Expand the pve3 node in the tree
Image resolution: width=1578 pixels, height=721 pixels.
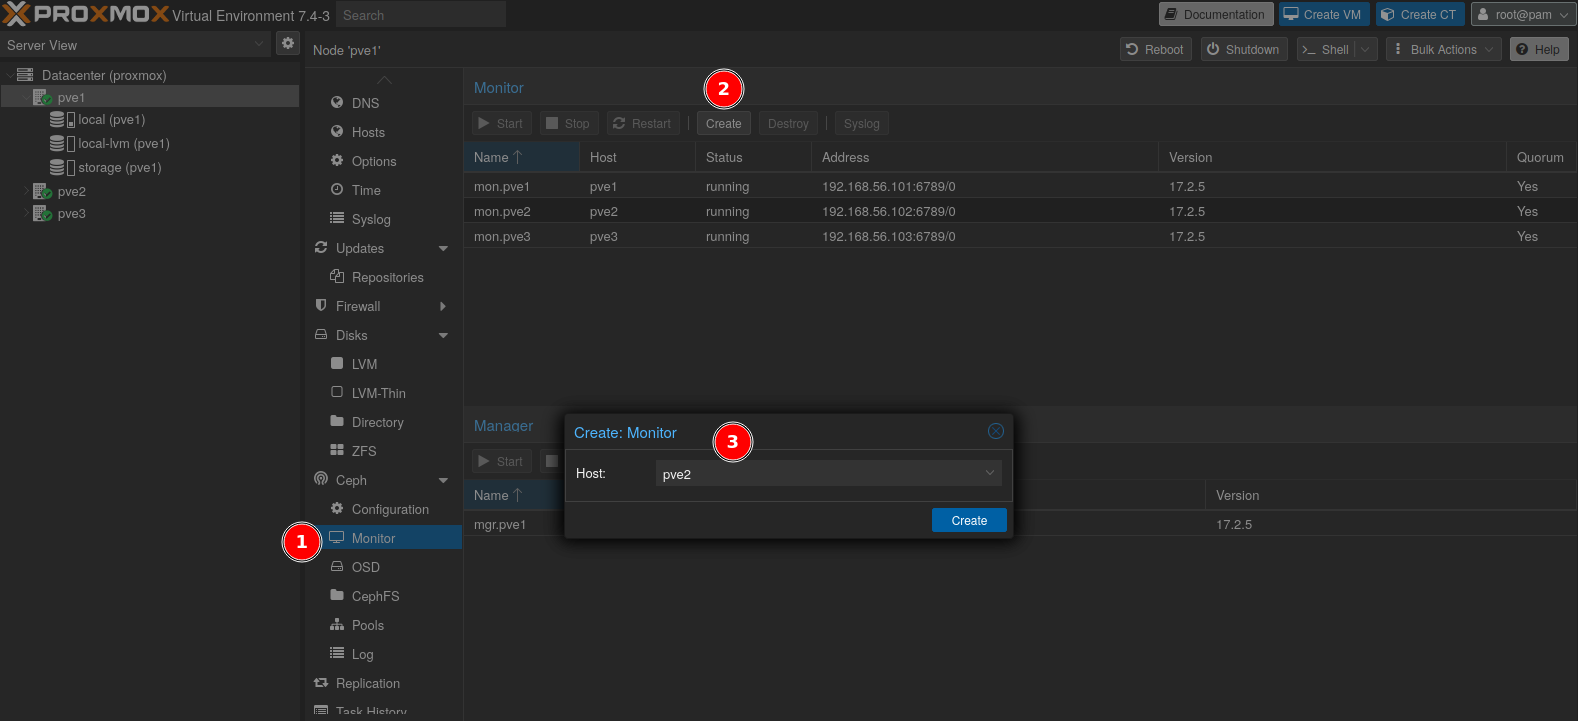(x=26, y=213)
